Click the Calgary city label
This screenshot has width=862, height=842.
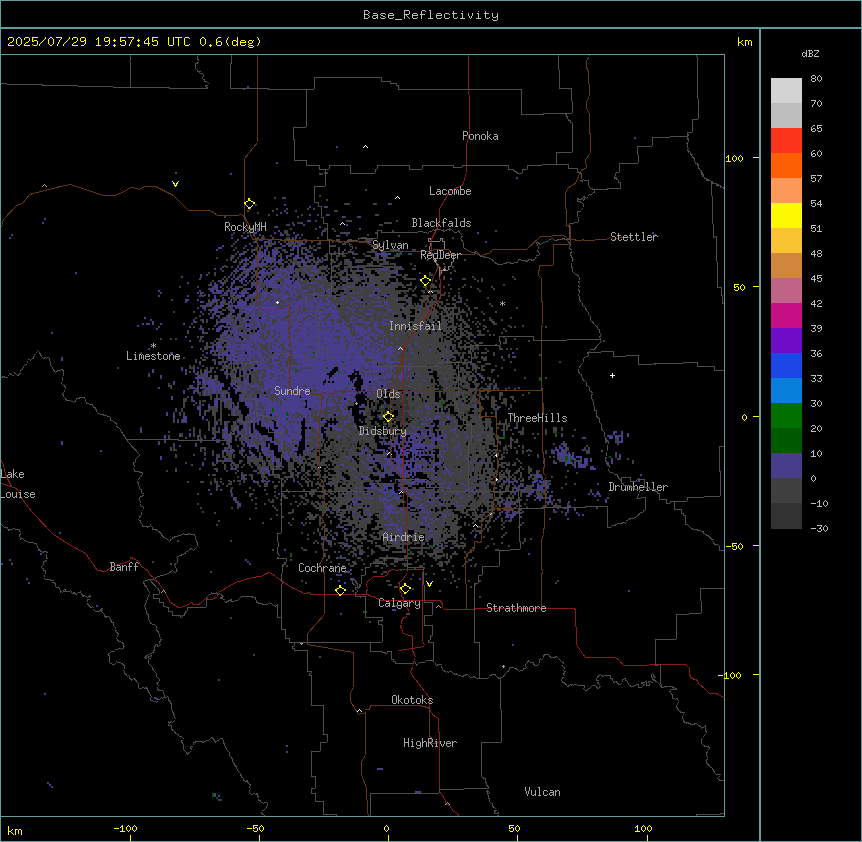(x=399, y=603)
